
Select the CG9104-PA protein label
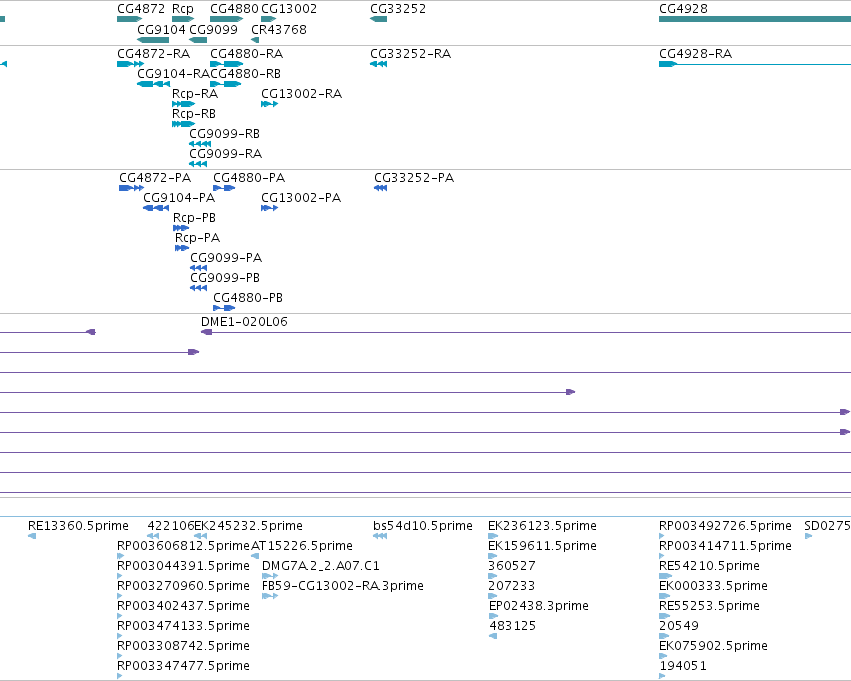click(179, 198)
